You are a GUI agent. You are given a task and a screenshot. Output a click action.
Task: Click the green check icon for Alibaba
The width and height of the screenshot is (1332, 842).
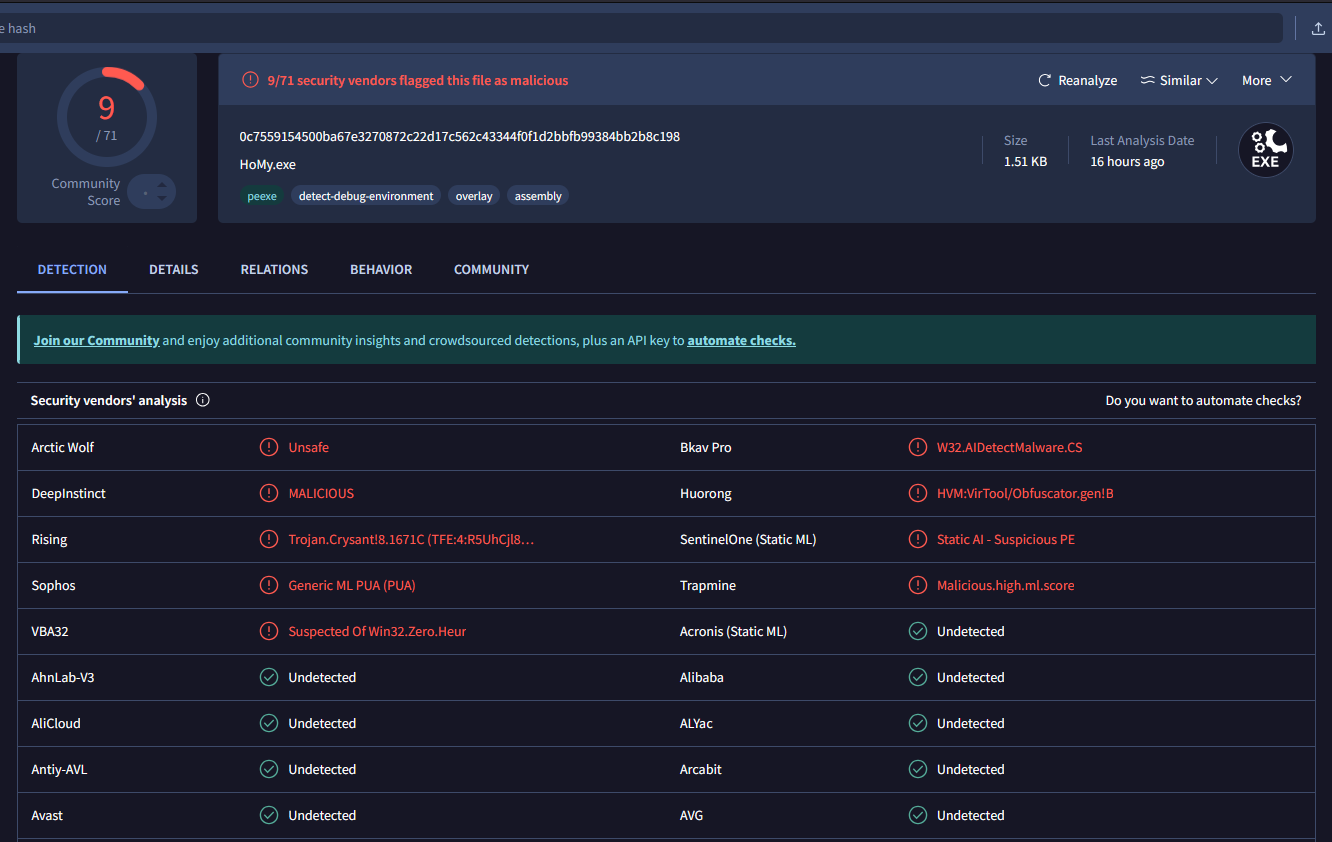(918, 677)
